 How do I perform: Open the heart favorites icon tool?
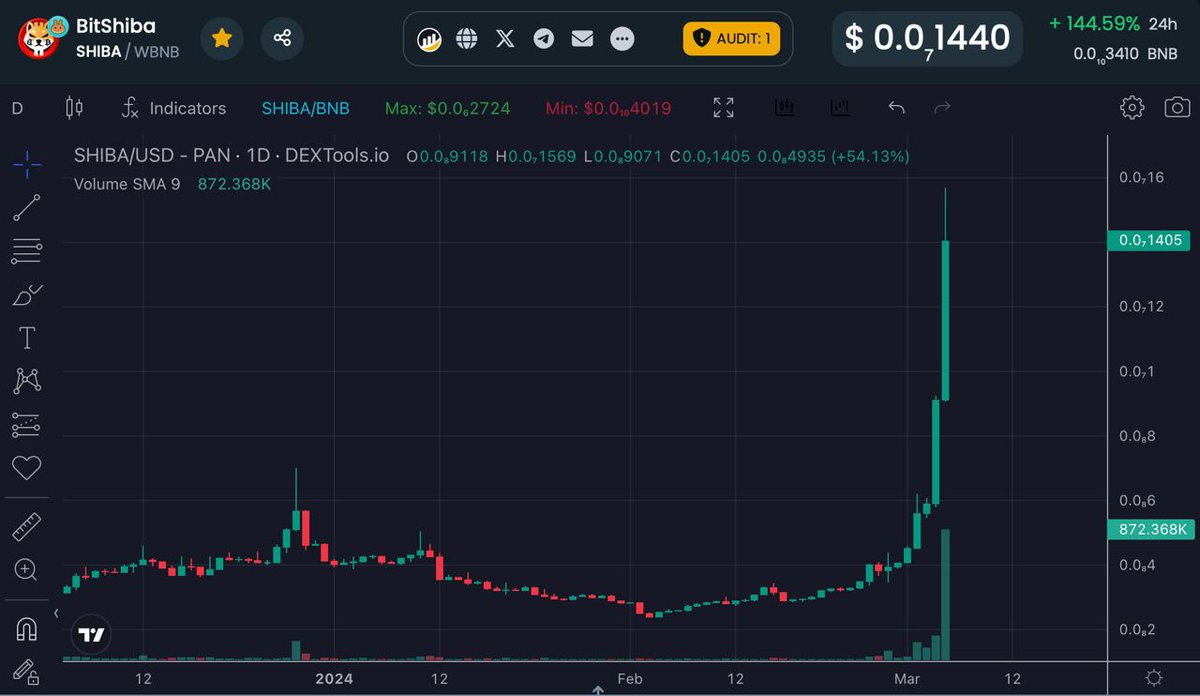(27, 467)
